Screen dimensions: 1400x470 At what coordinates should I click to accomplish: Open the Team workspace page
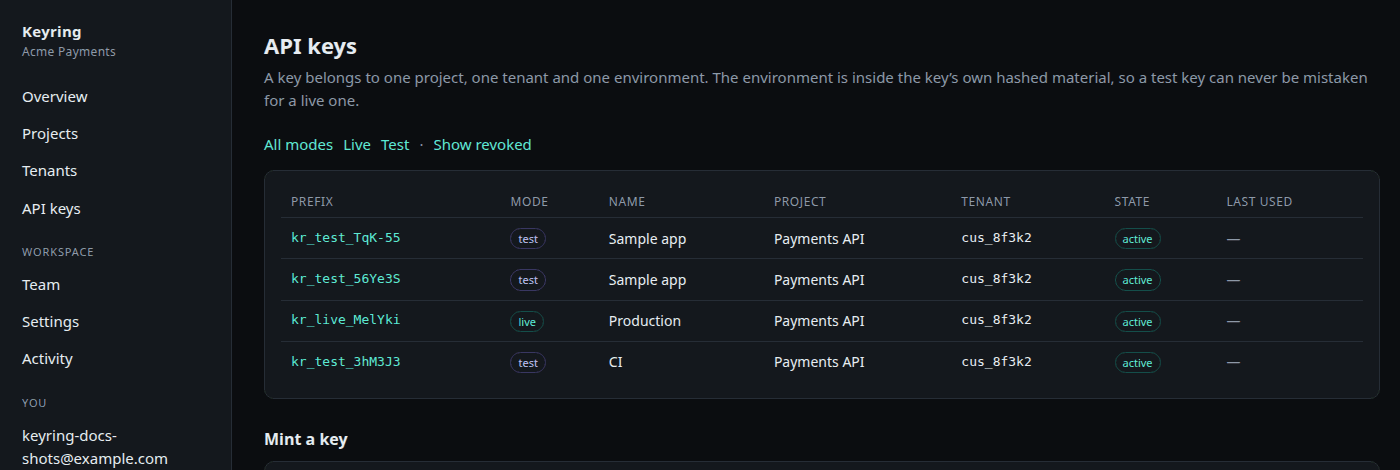coord(41,285)
